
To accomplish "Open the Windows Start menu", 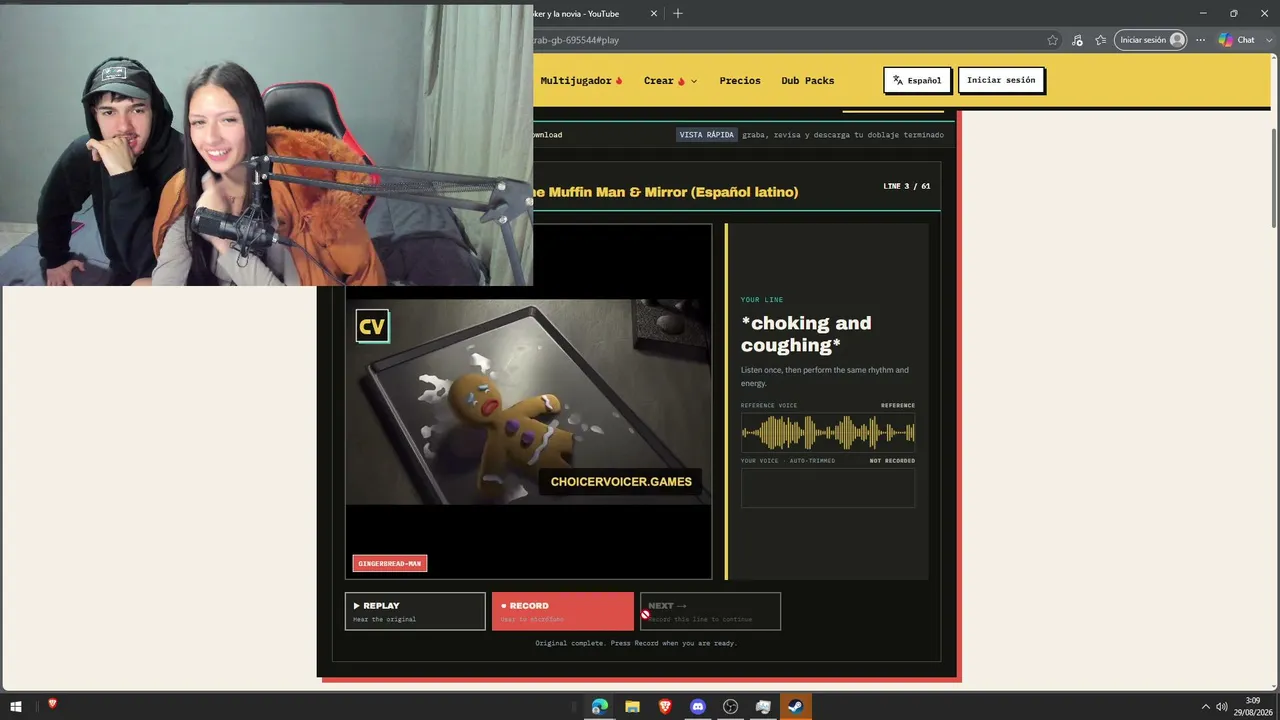I will click(x=16, y=707).
